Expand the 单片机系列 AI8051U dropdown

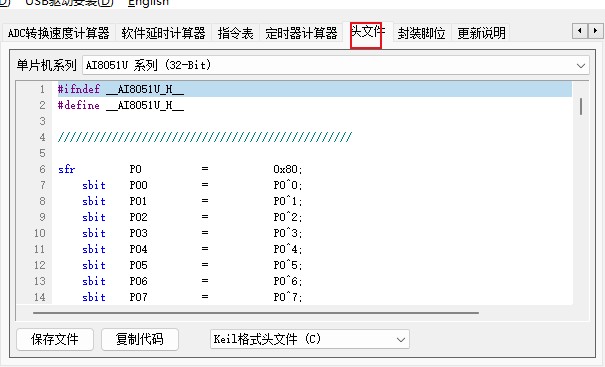(x=336, y=65)
